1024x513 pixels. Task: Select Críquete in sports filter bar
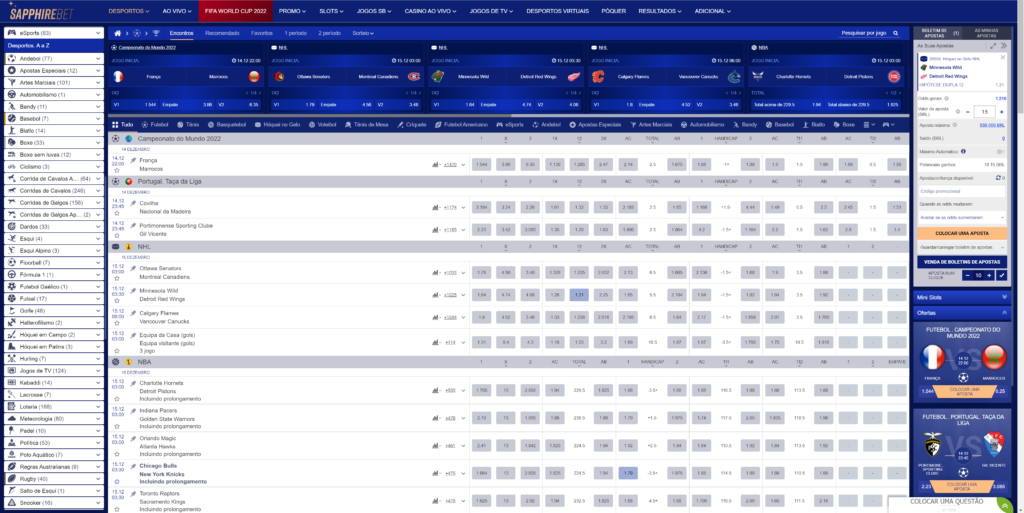pyautogui.click(x=411, y=124)
